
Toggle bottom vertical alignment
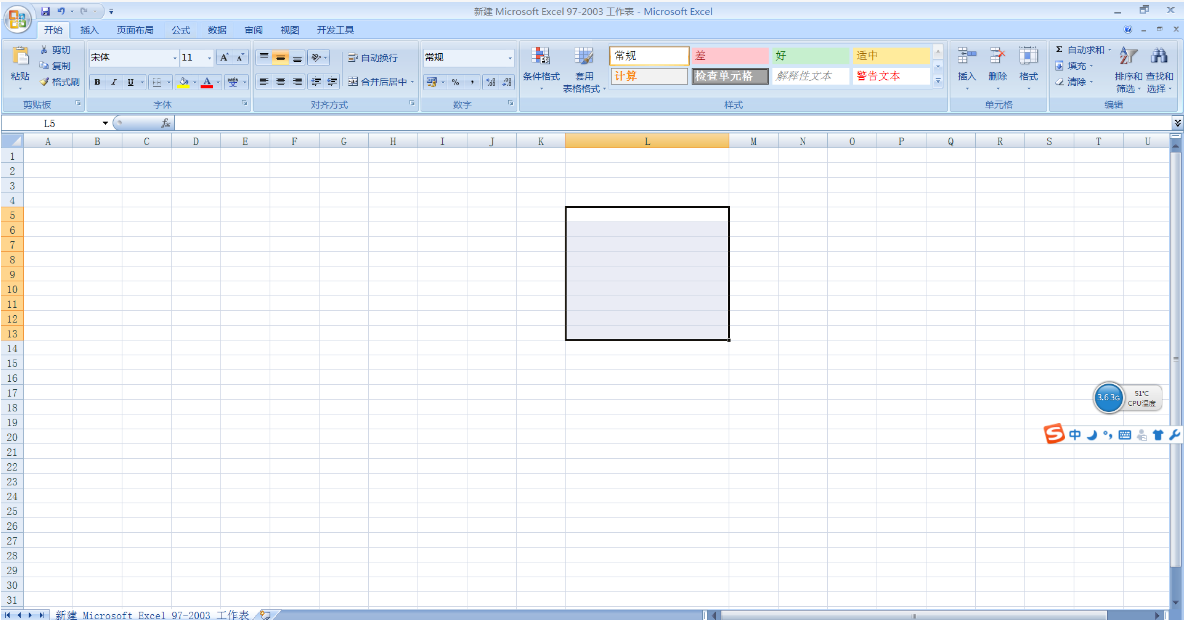(x=297, y=57)
